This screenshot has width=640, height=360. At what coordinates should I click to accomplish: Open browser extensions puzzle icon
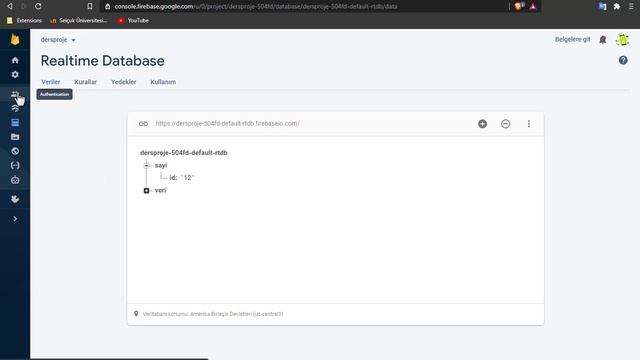617,6
